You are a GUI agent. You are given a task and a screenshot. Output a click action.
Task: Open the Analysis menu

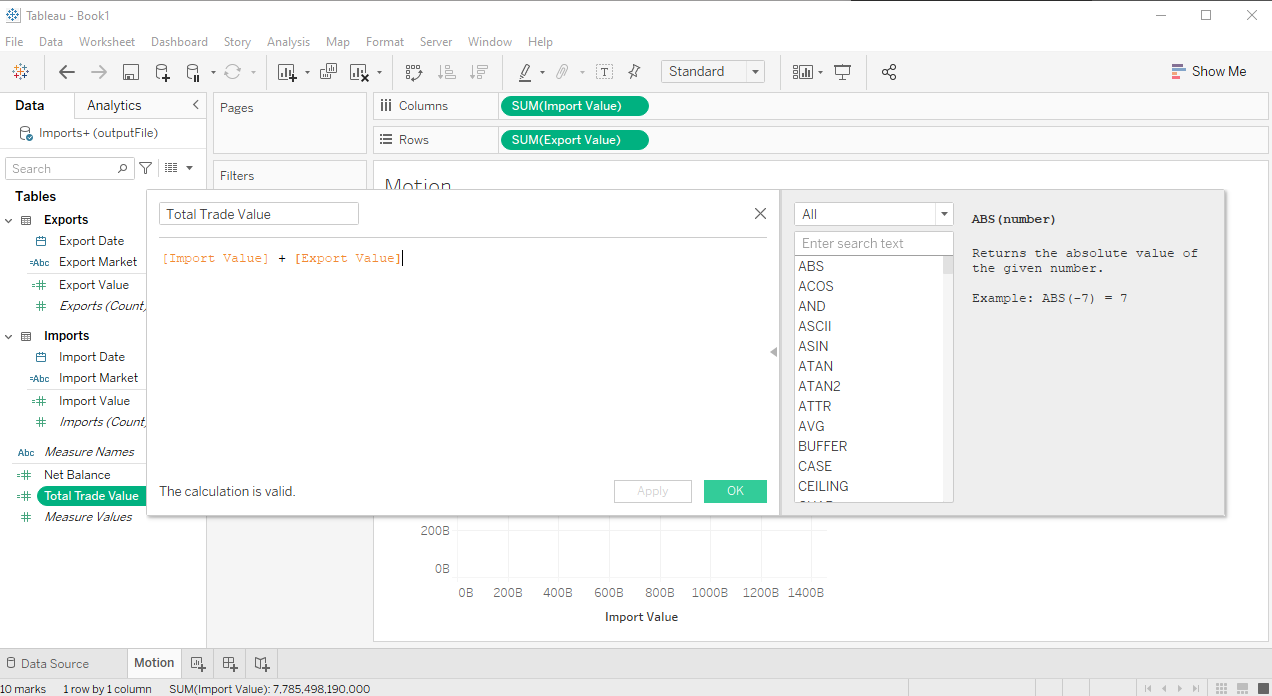(x=288, y=42)
